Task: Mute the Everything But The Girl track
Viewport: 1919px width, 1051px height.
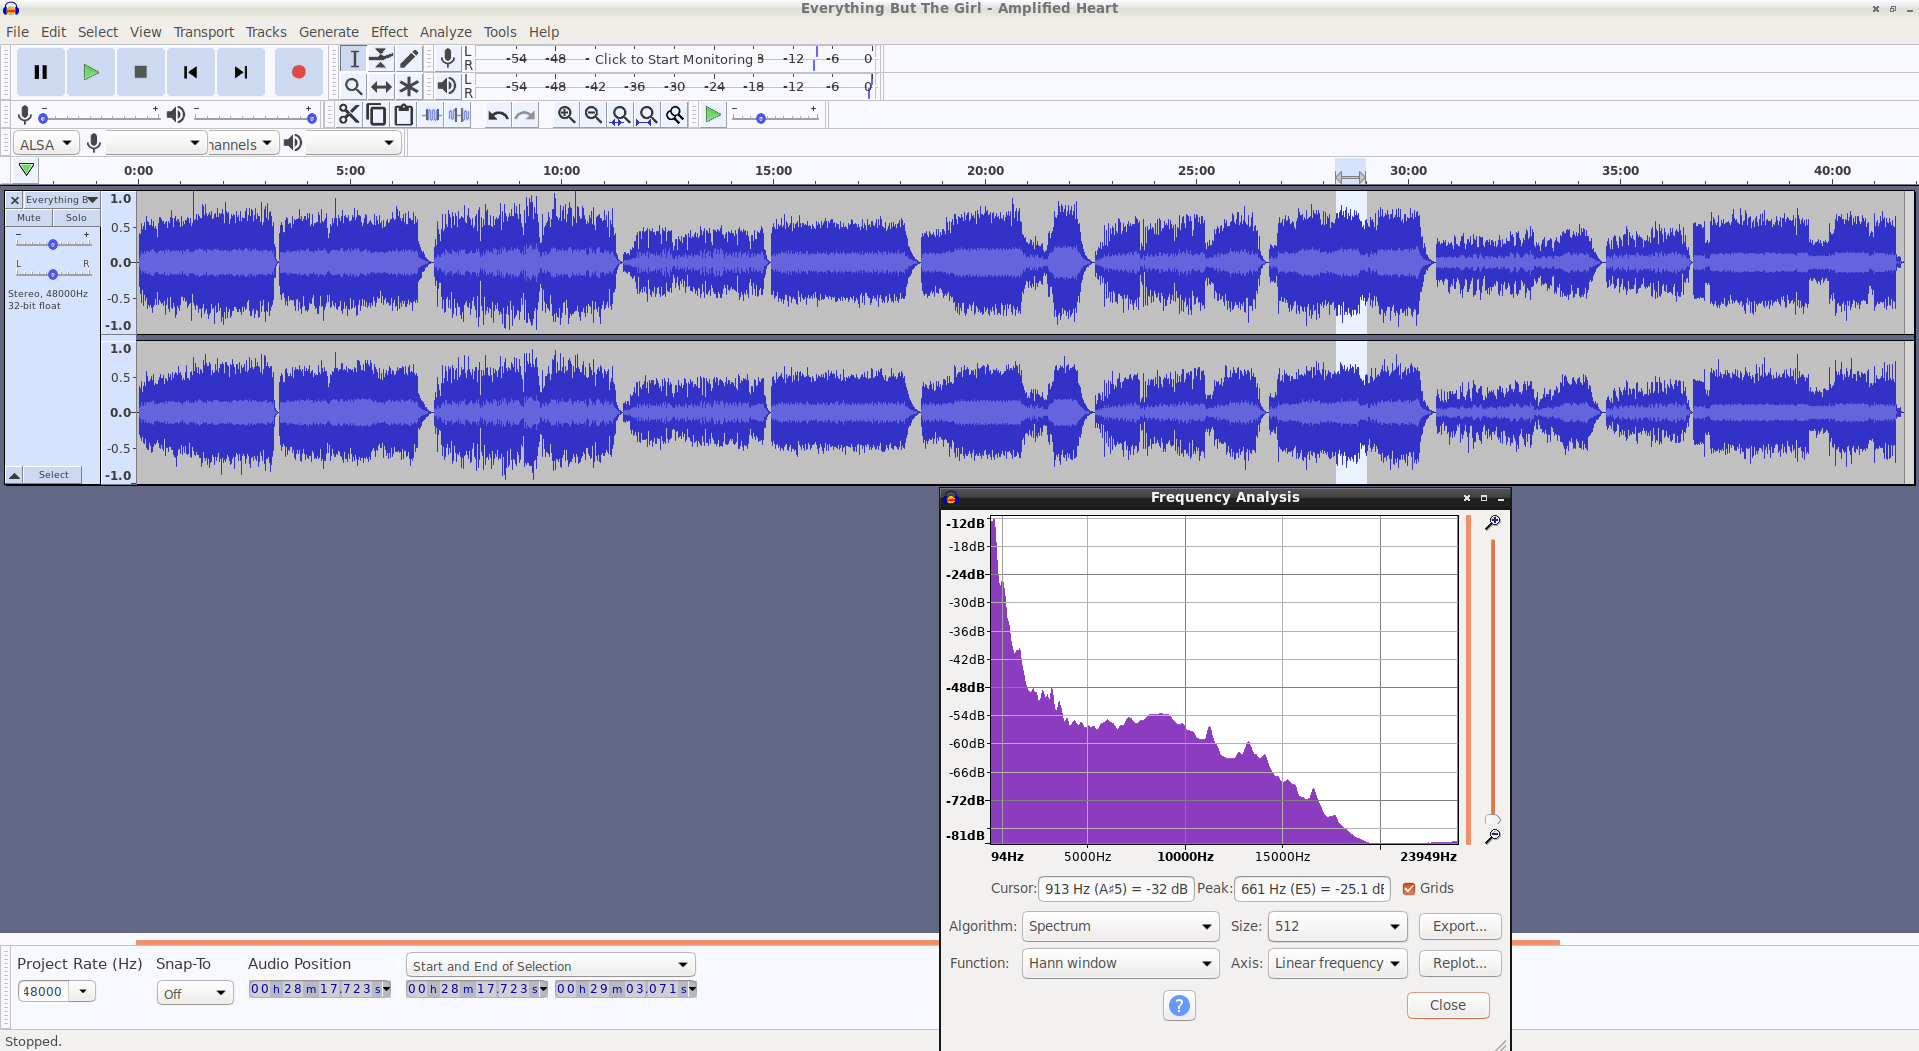Action: [29, 217]
